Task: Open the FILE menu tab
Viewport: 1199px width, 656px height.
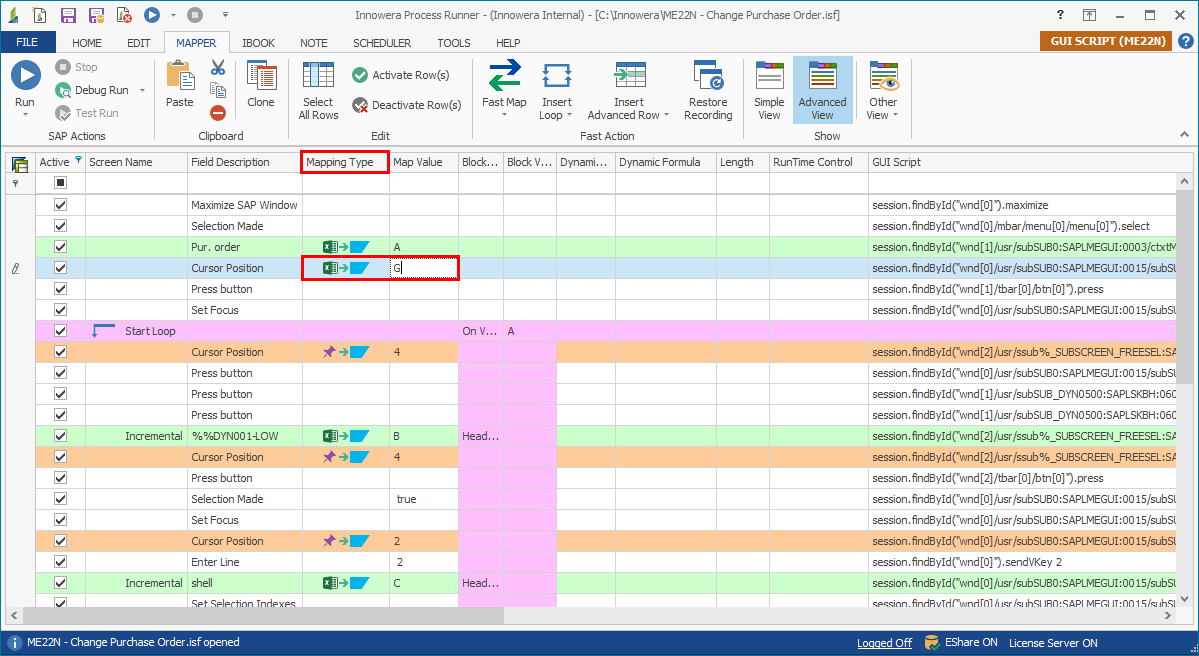Action: tap(28, 42)
